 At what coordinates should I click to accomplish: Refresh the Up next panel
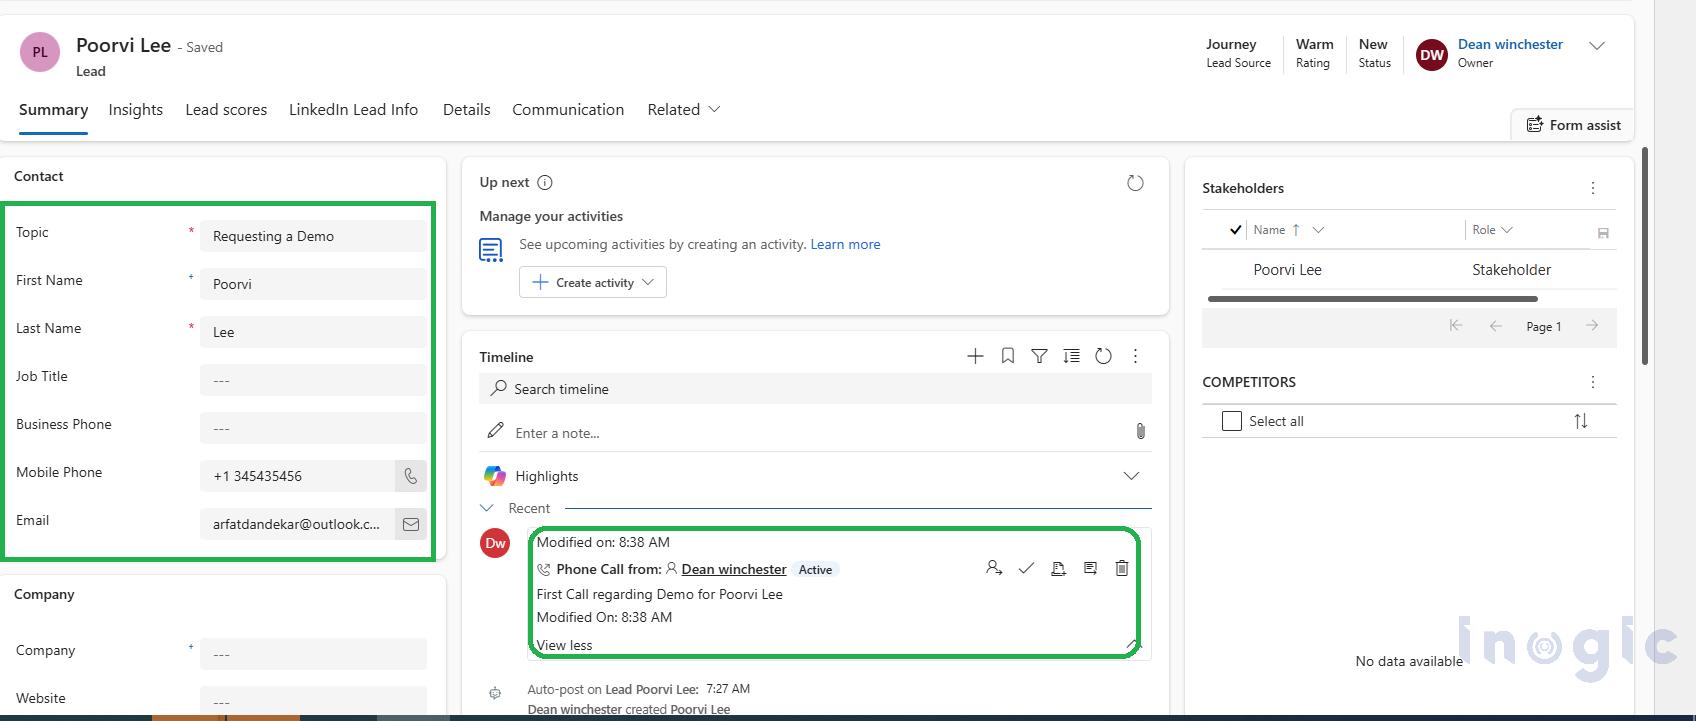(1135, 183)
